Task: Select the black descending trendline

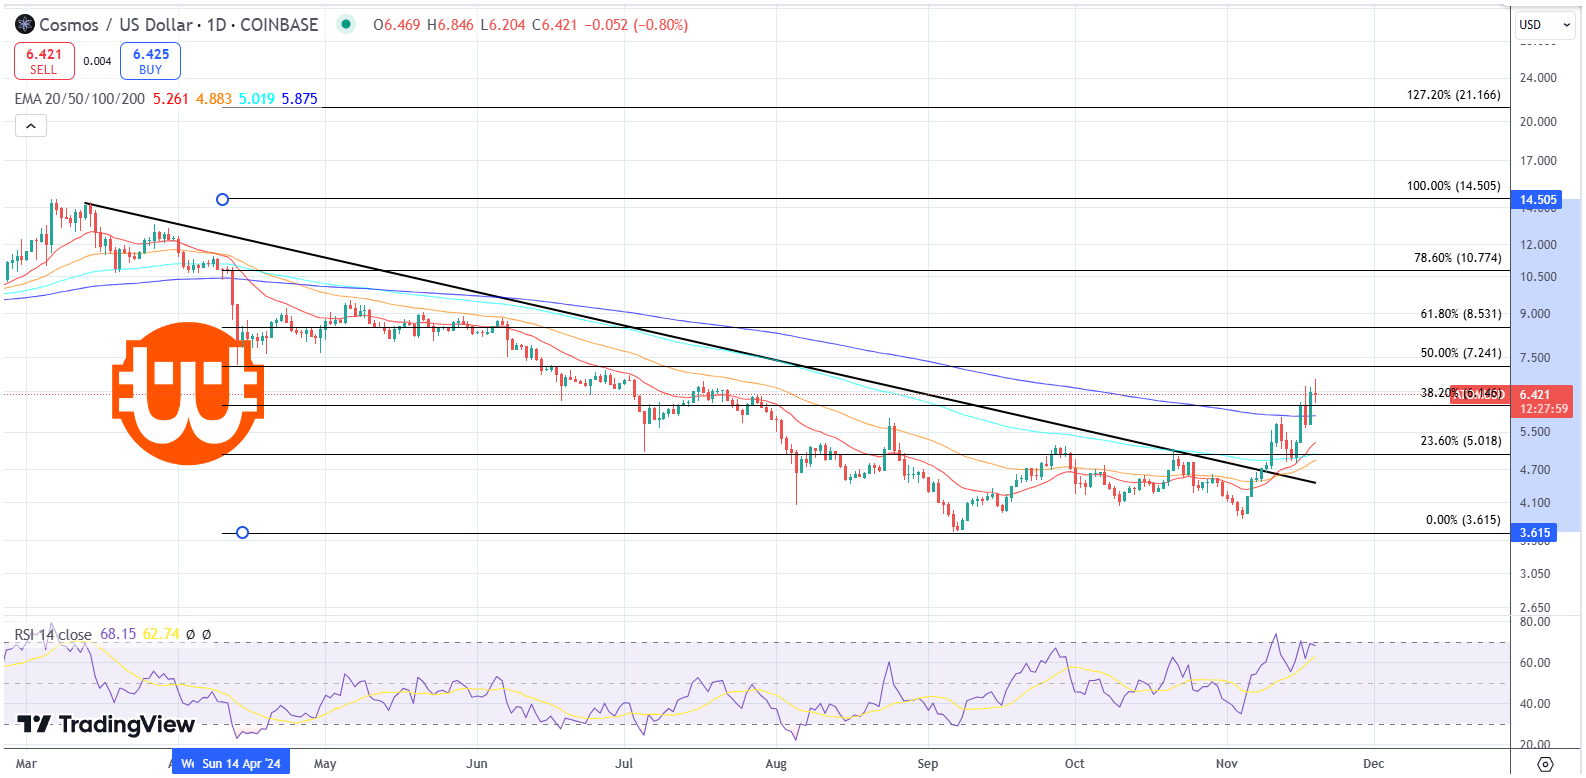Action: 700,344
